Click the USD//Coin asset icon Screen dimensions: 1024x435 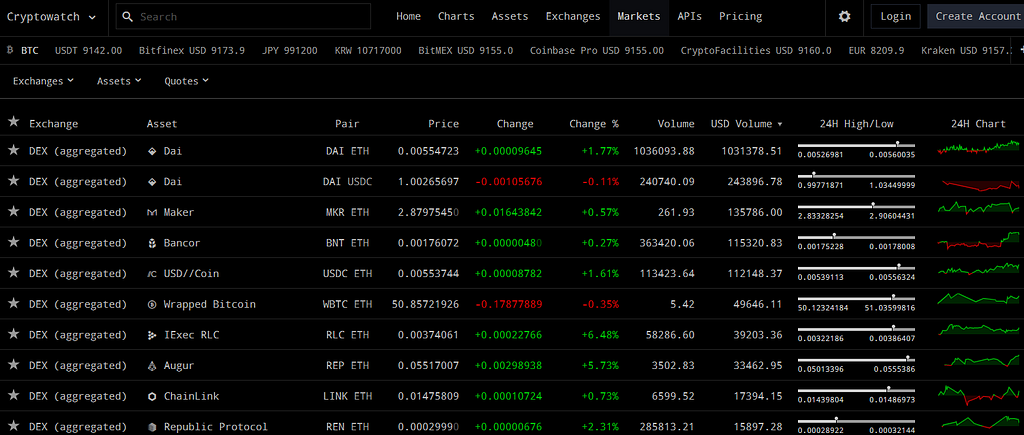point(152,274)
